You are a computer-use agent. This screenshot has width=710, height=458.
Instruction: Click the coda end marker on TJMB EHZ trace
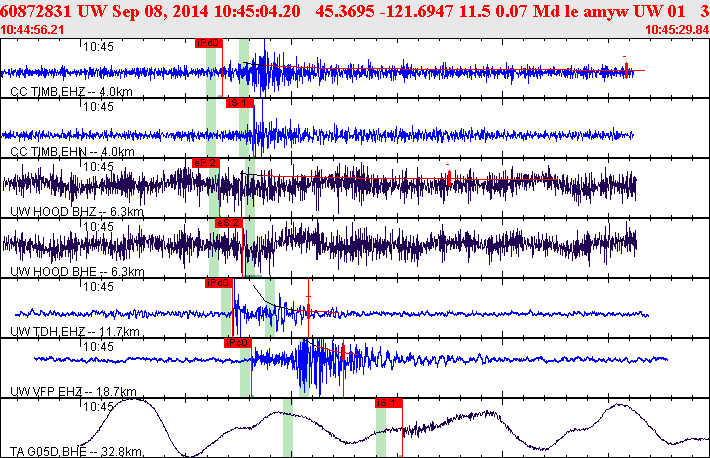tap(626, 71)
